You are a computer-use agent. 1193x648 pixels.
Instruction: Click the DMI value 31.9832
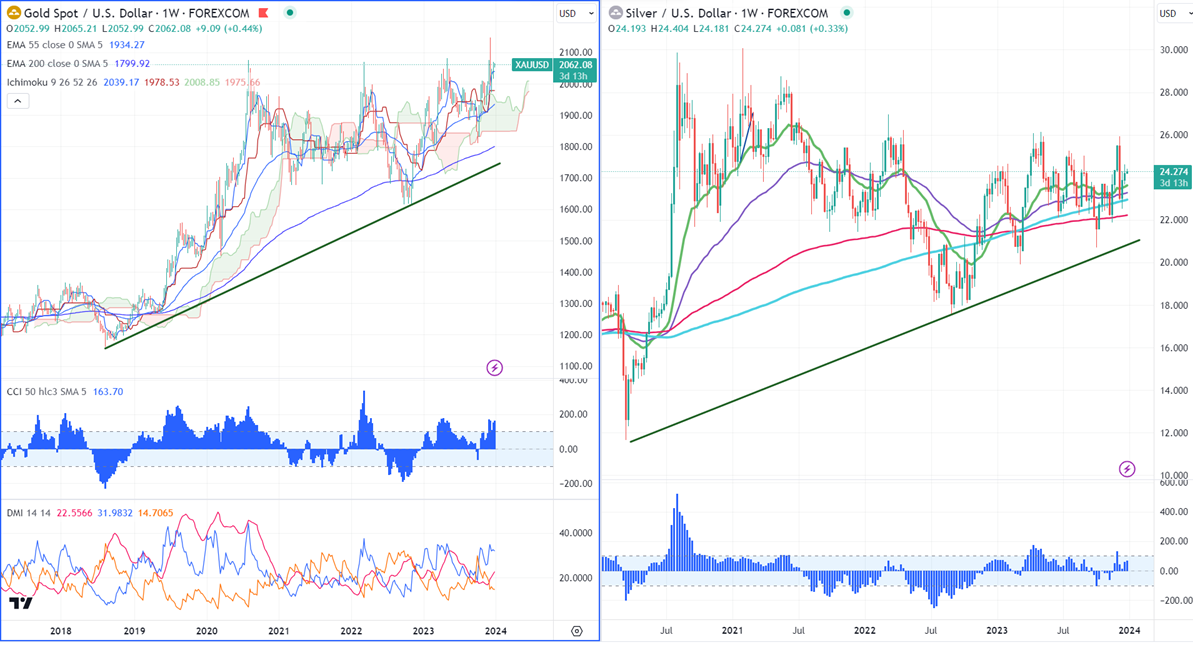116,513
